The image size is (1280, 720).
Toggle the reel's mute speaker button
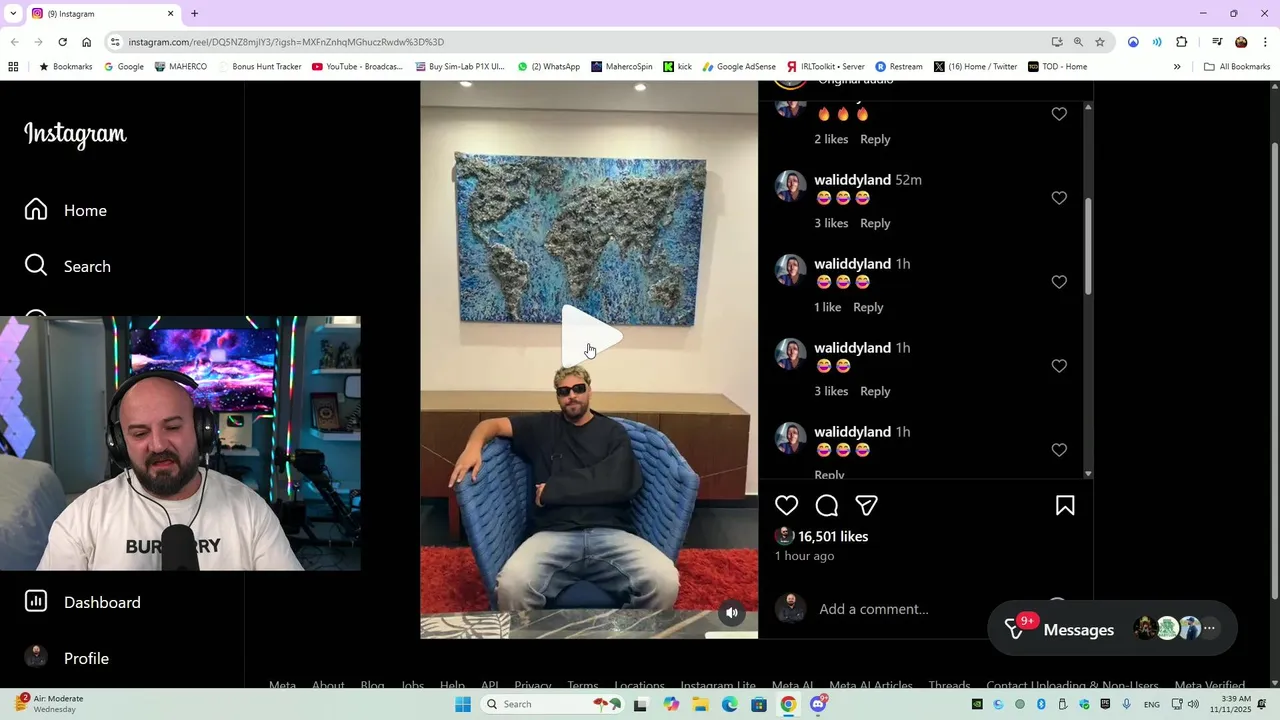[x=732, y=613]
